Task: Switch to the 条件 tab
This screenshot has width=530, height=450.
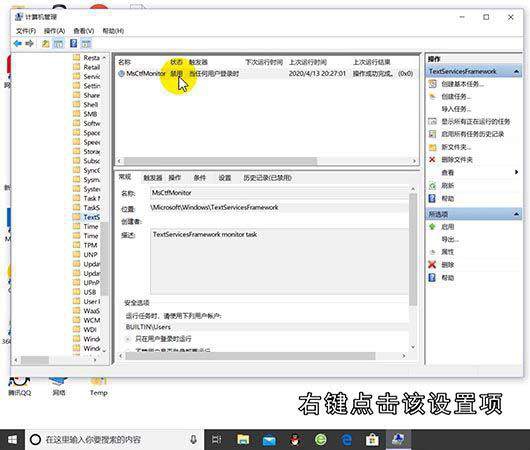Action: point(199,177)
